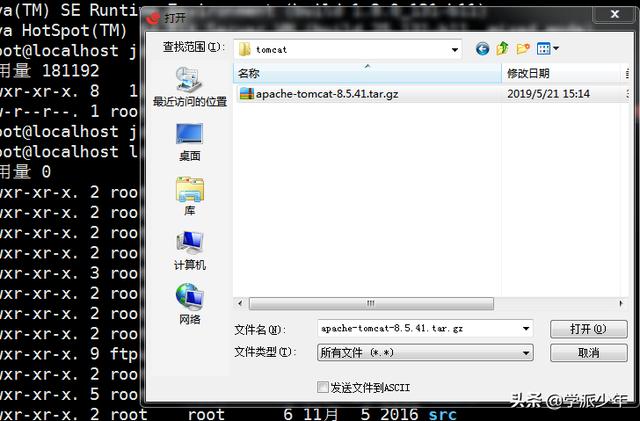The image size is (640, 421).
Task: Click horizontal scrollbar left arrow
Action: 240,303
